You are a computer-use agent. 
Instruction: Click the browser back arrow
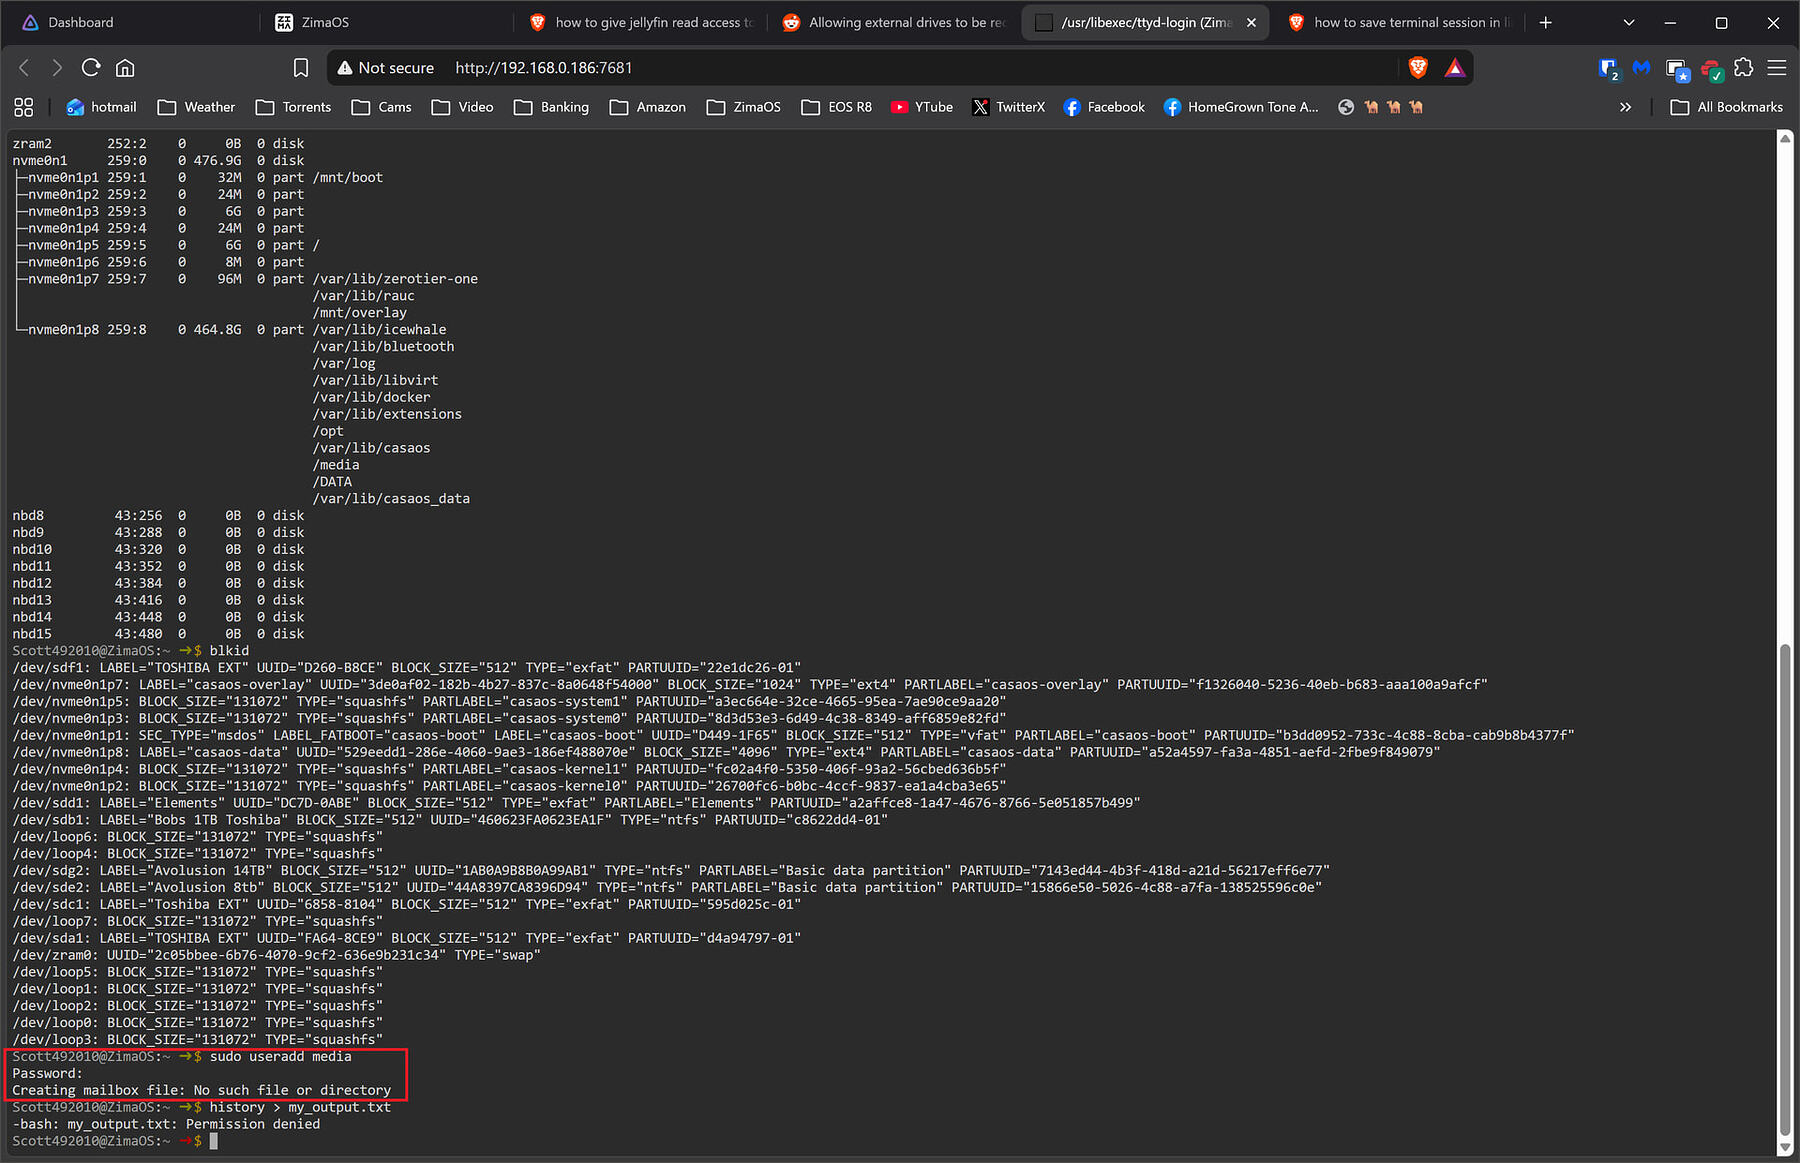(25, 68)
